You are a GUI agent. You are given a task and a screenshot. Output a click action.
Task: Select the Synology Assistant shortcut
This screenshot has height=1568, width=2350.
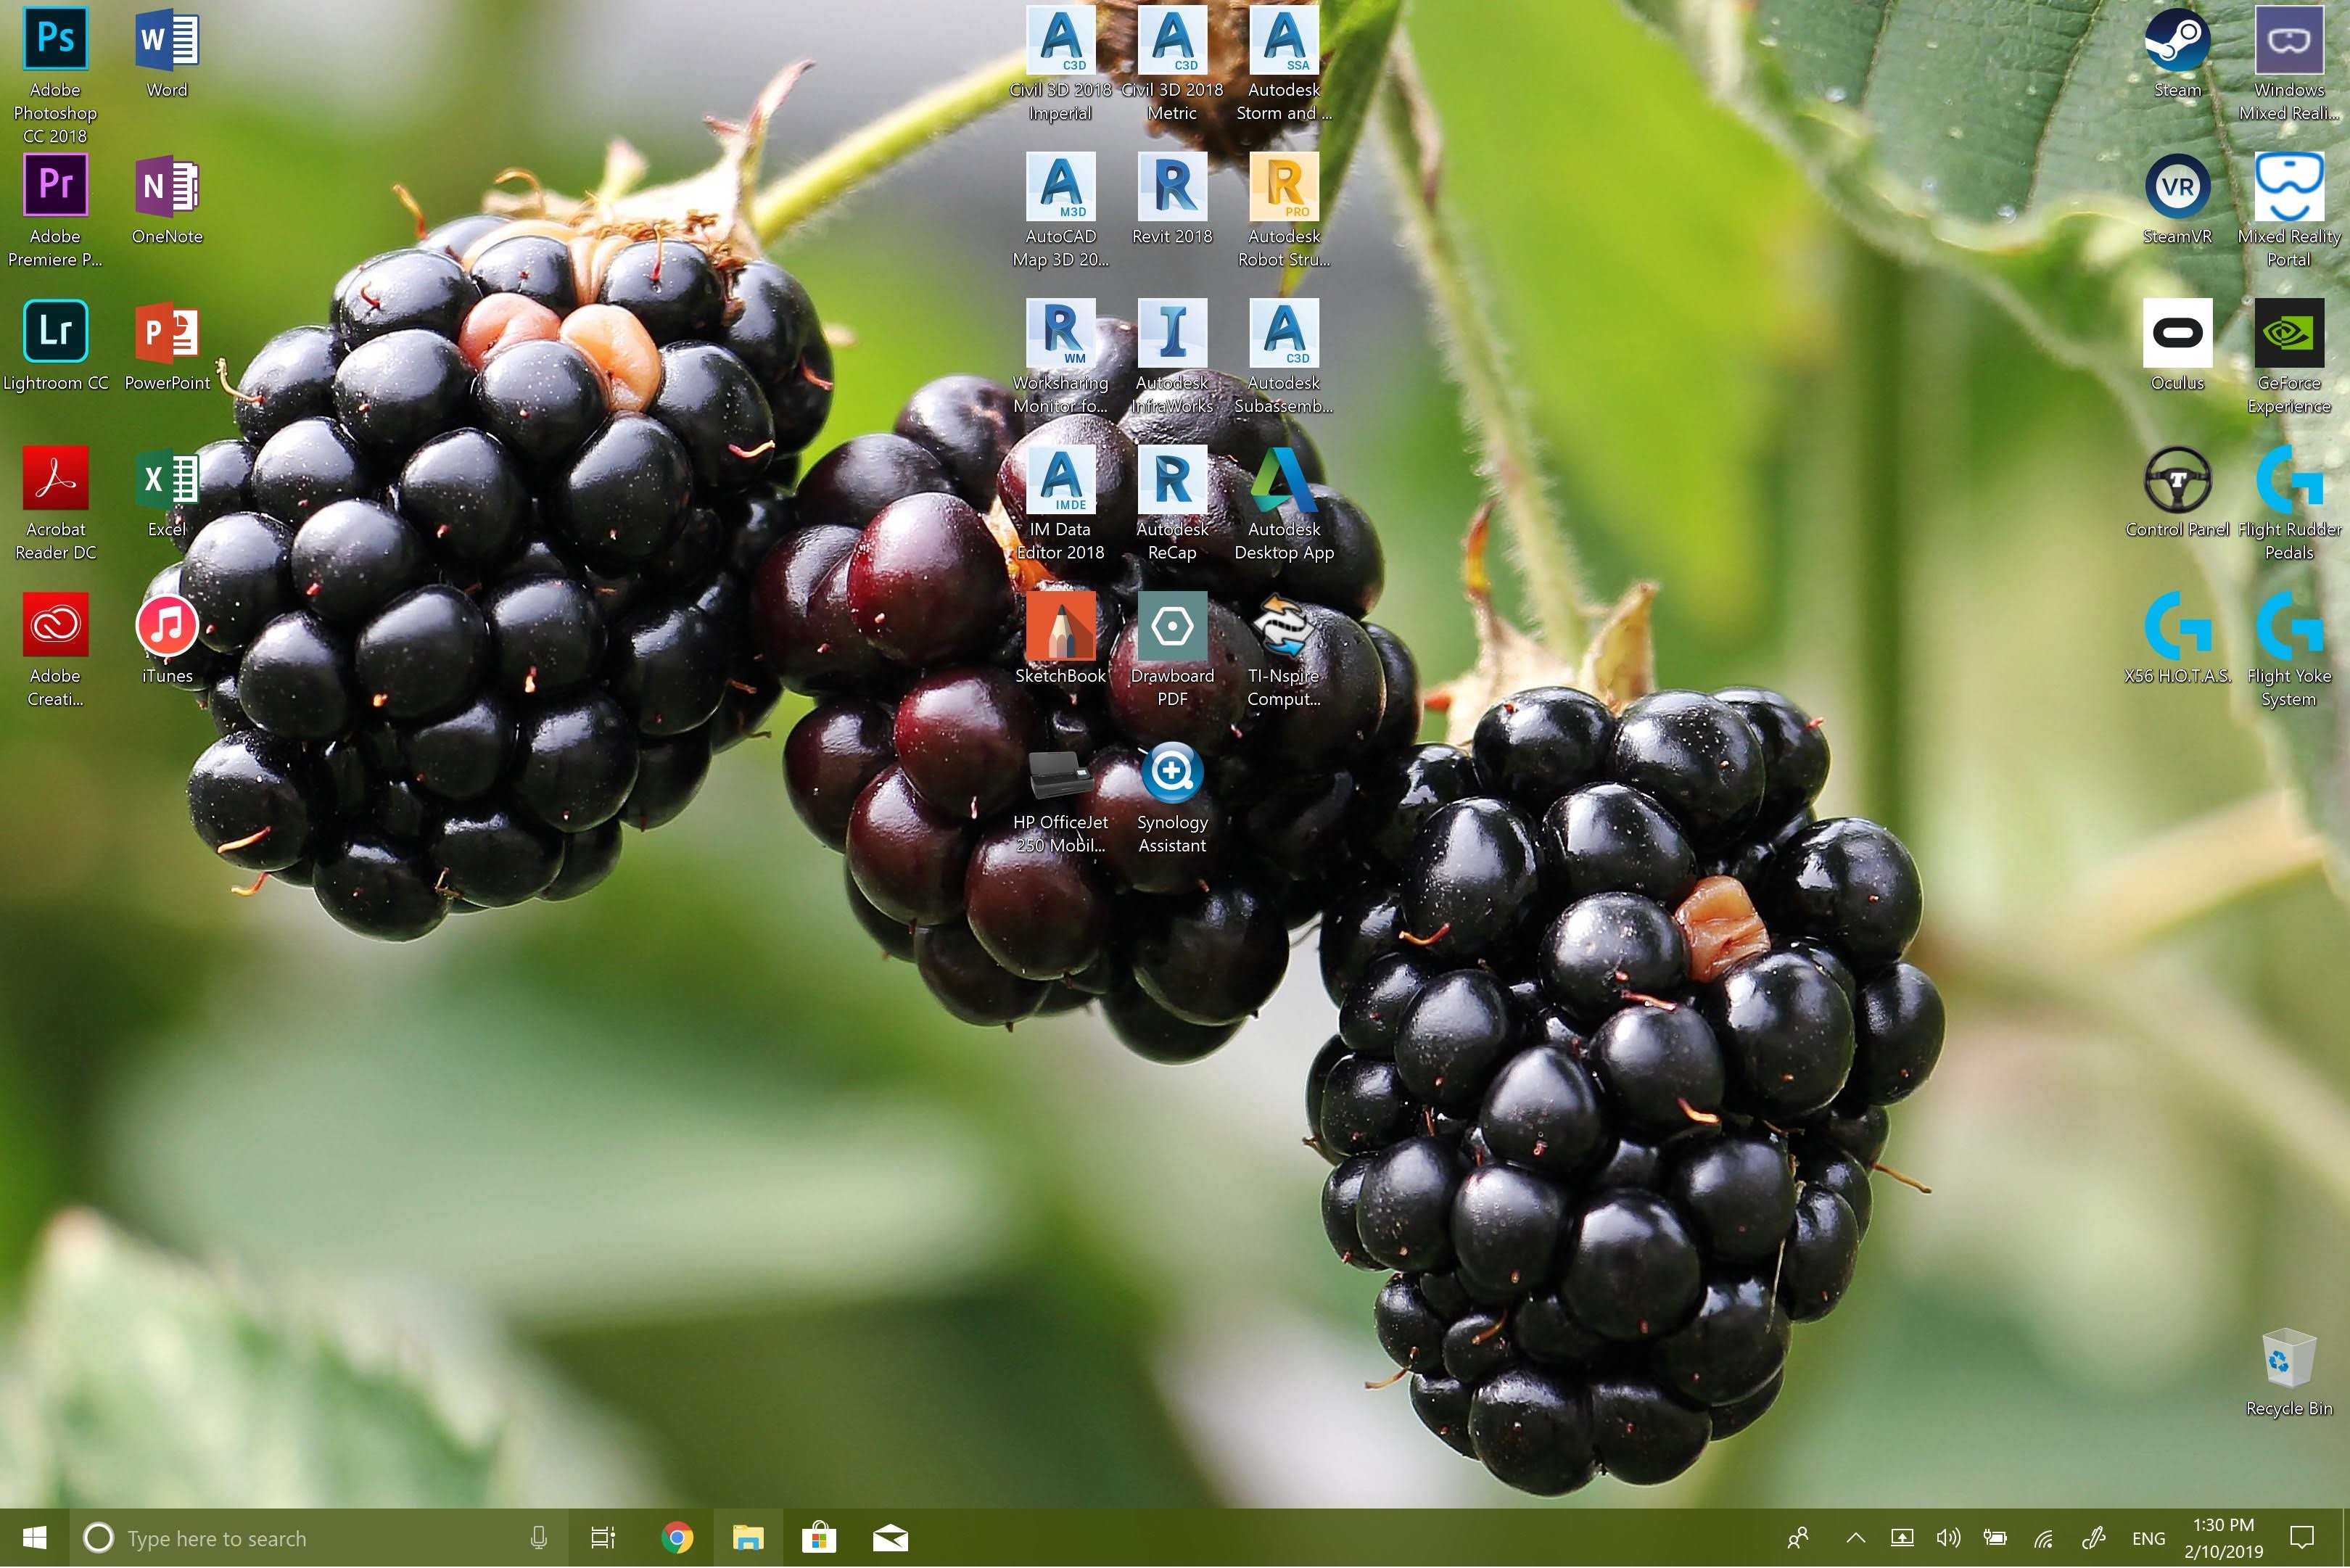click(1172, 772)
